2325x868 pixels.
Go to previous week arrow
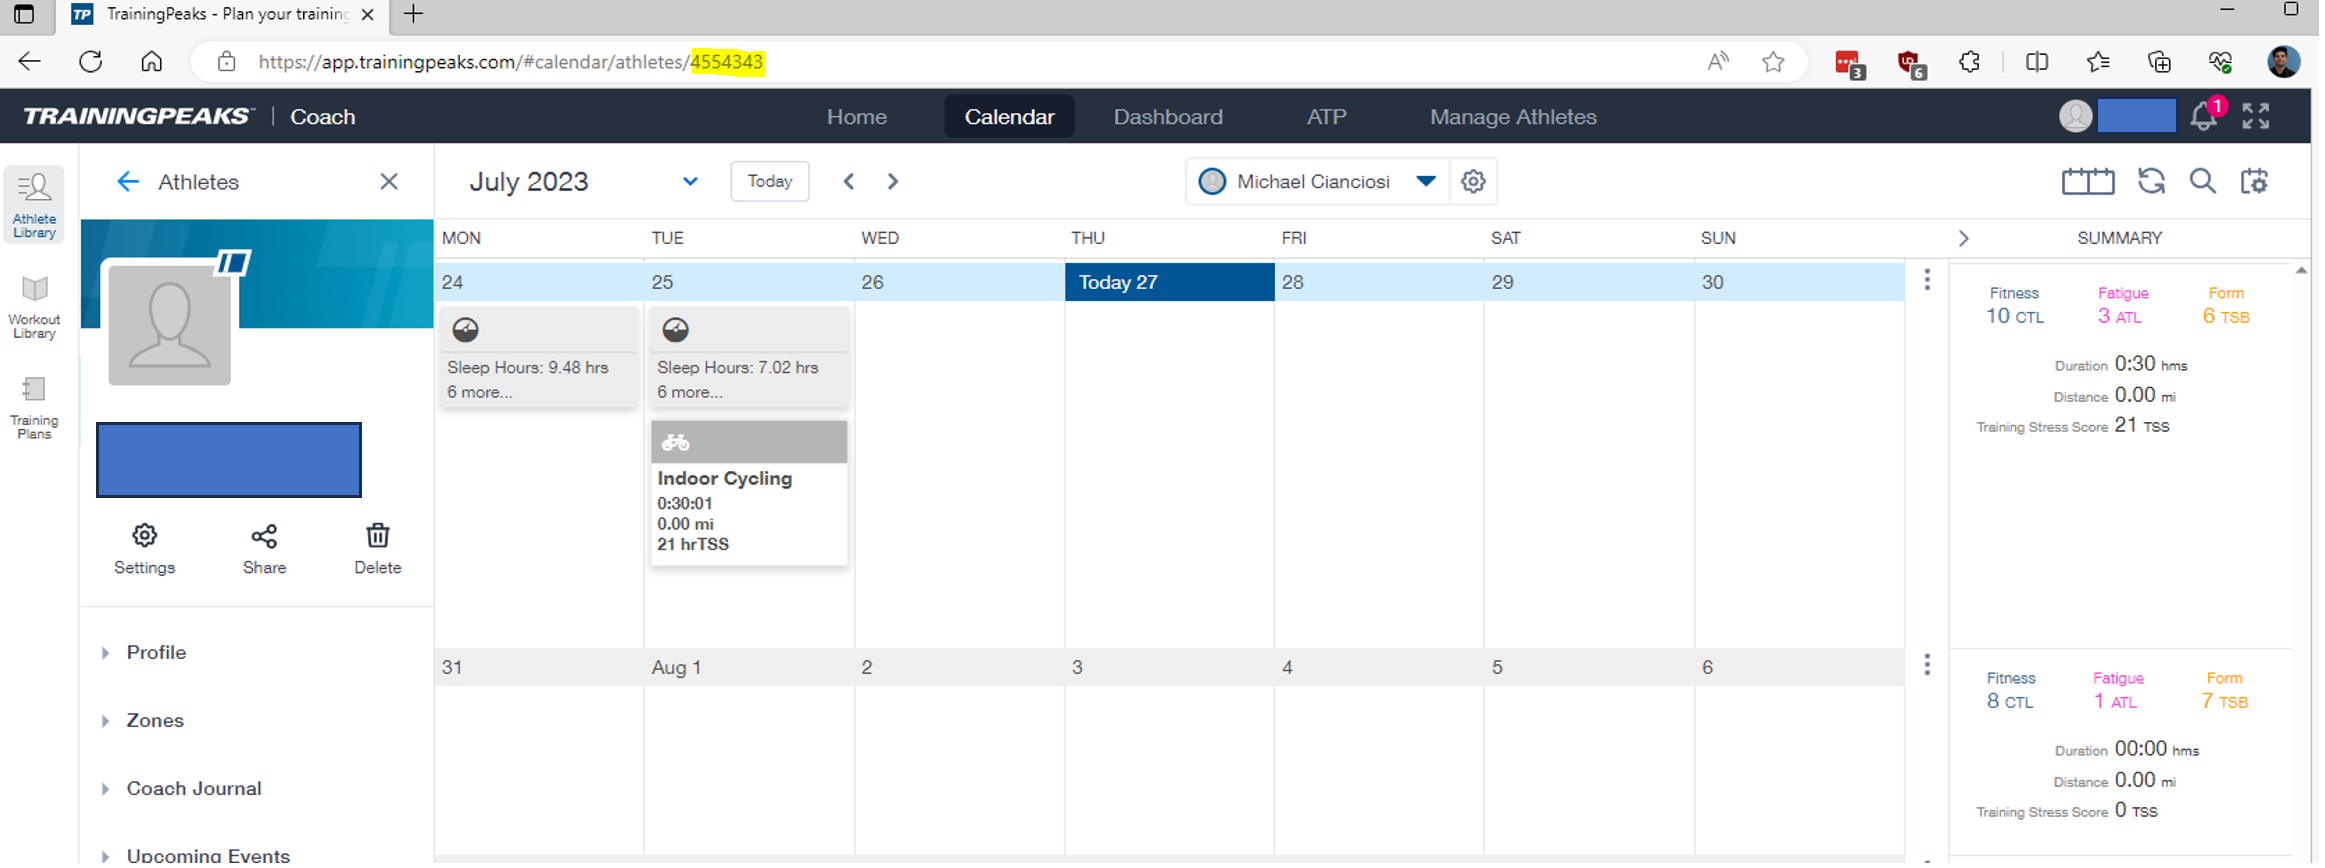(849, 182)
